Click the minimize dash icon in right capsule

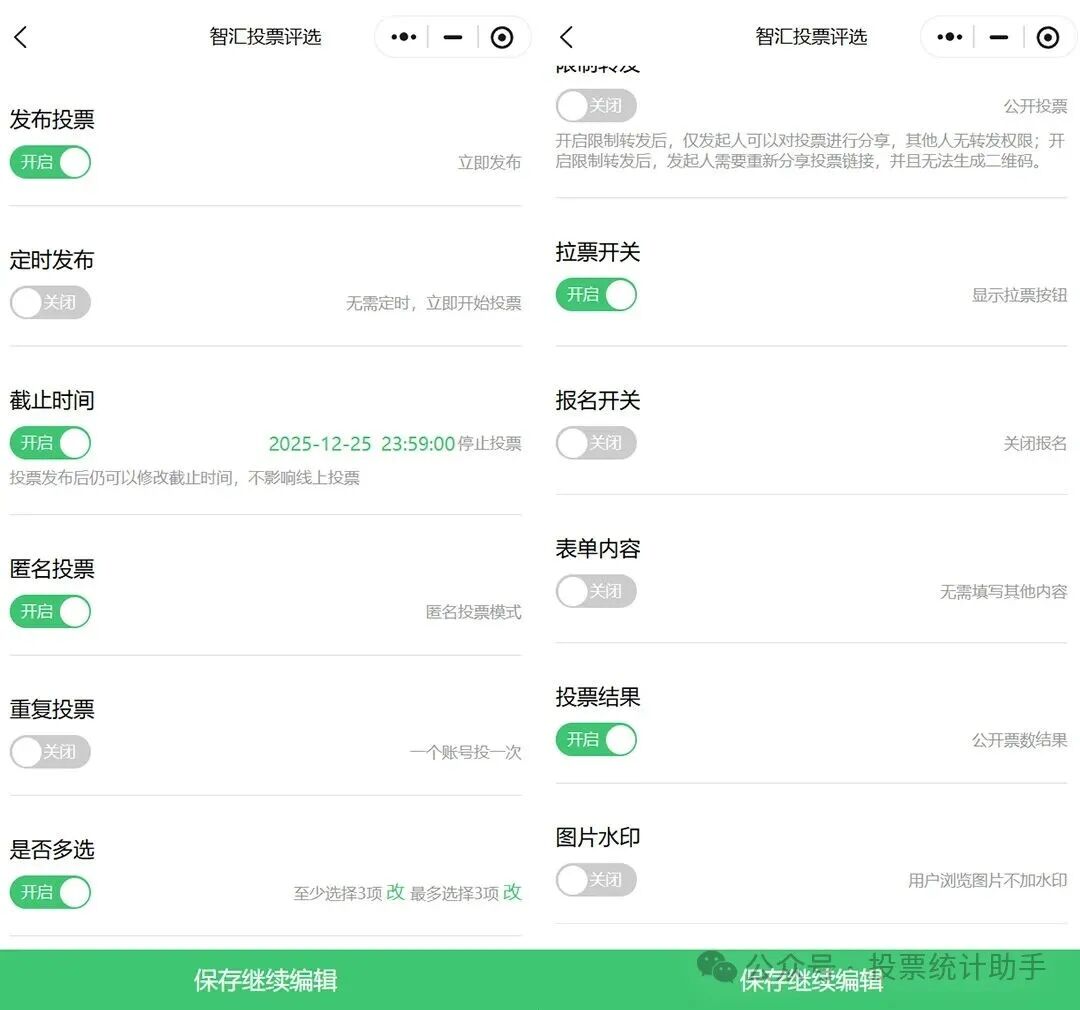998,36
